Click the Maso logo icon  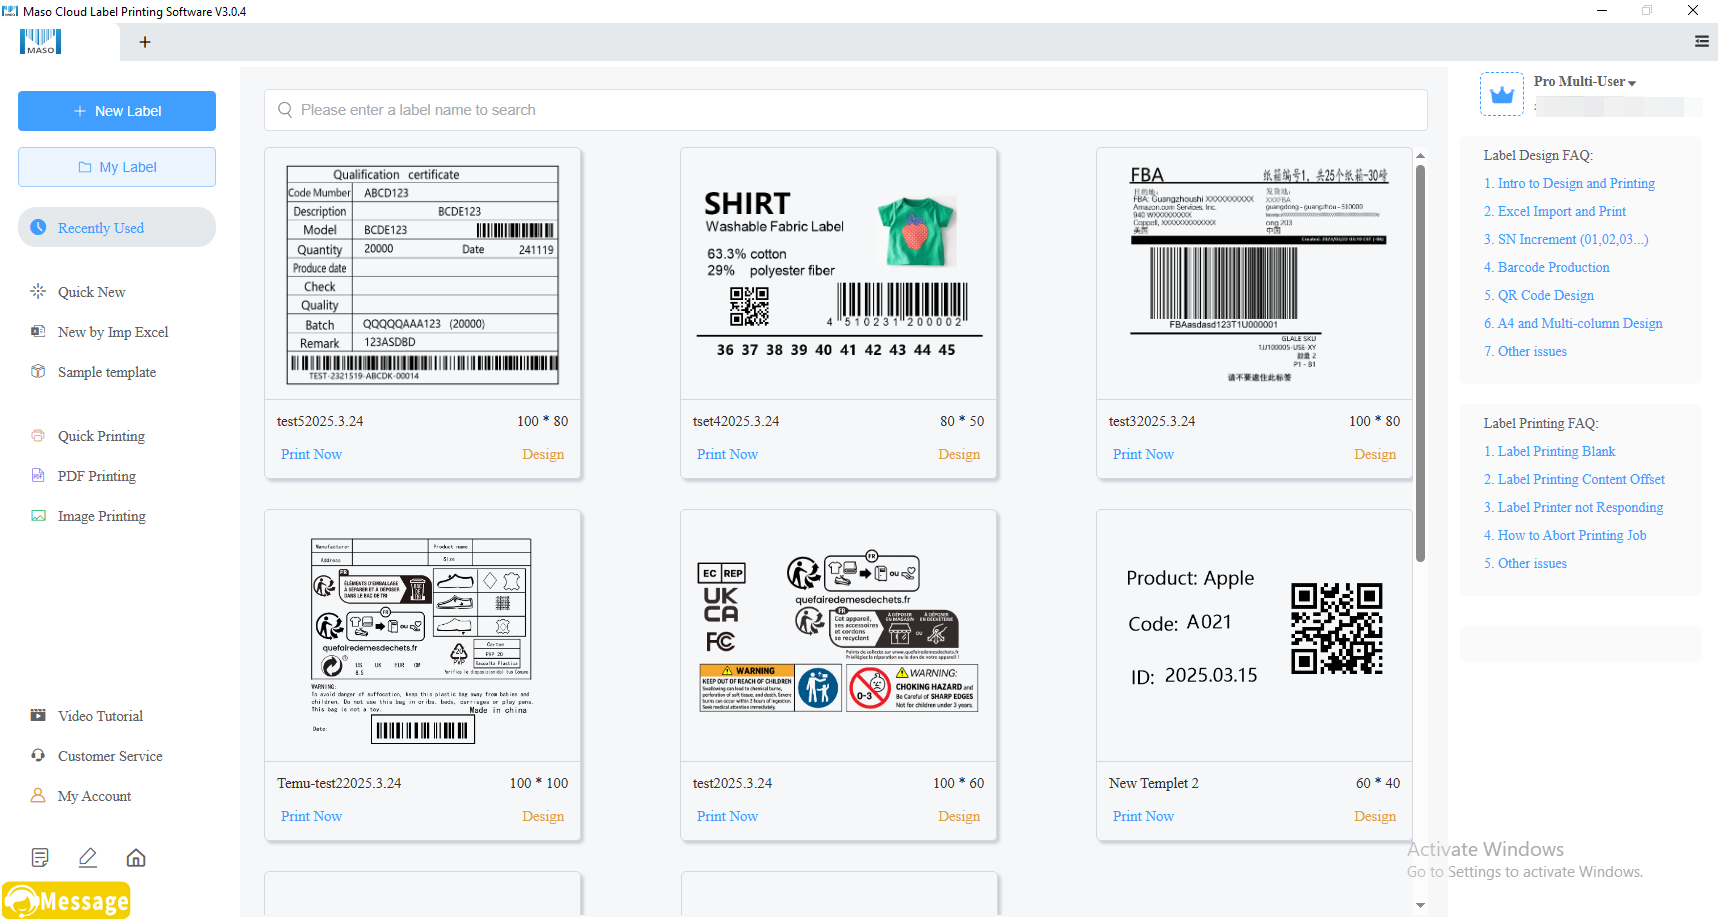(41, 42)
